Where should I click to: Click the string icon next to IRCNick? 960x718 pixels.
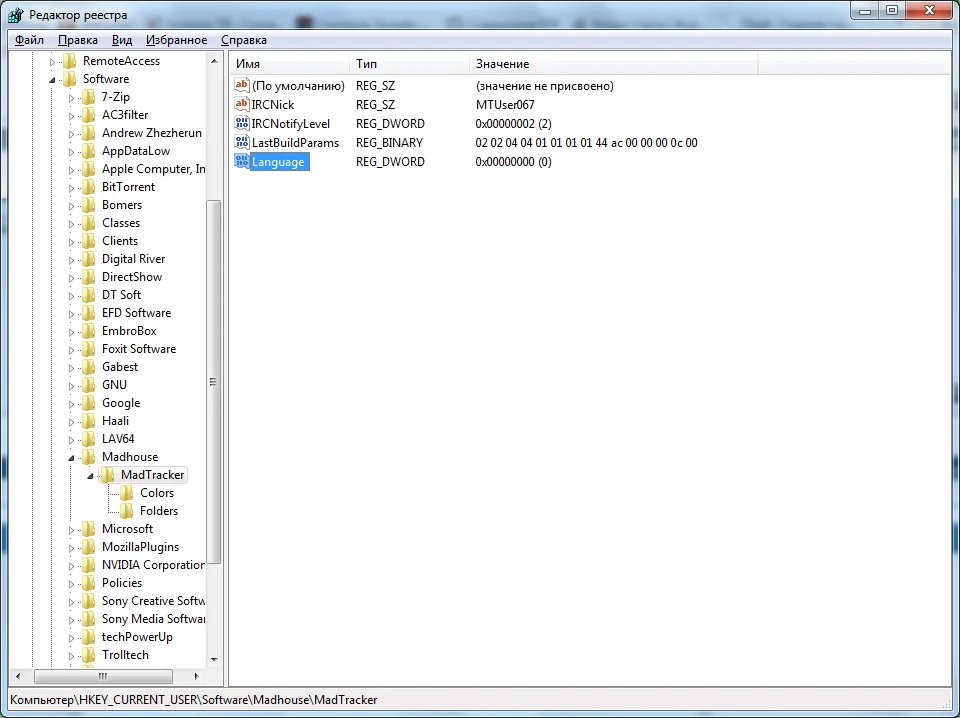click(x=242, y=104)
